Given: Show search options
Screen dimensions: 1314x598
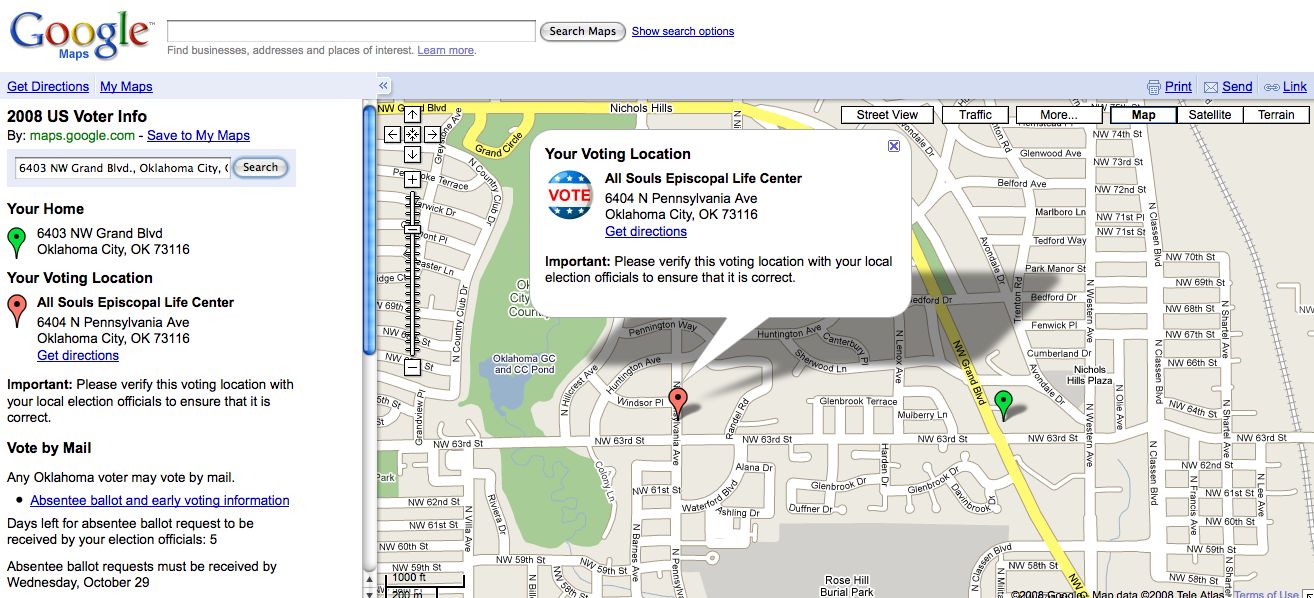Looking at the screenshot, I should coord(682,31).
